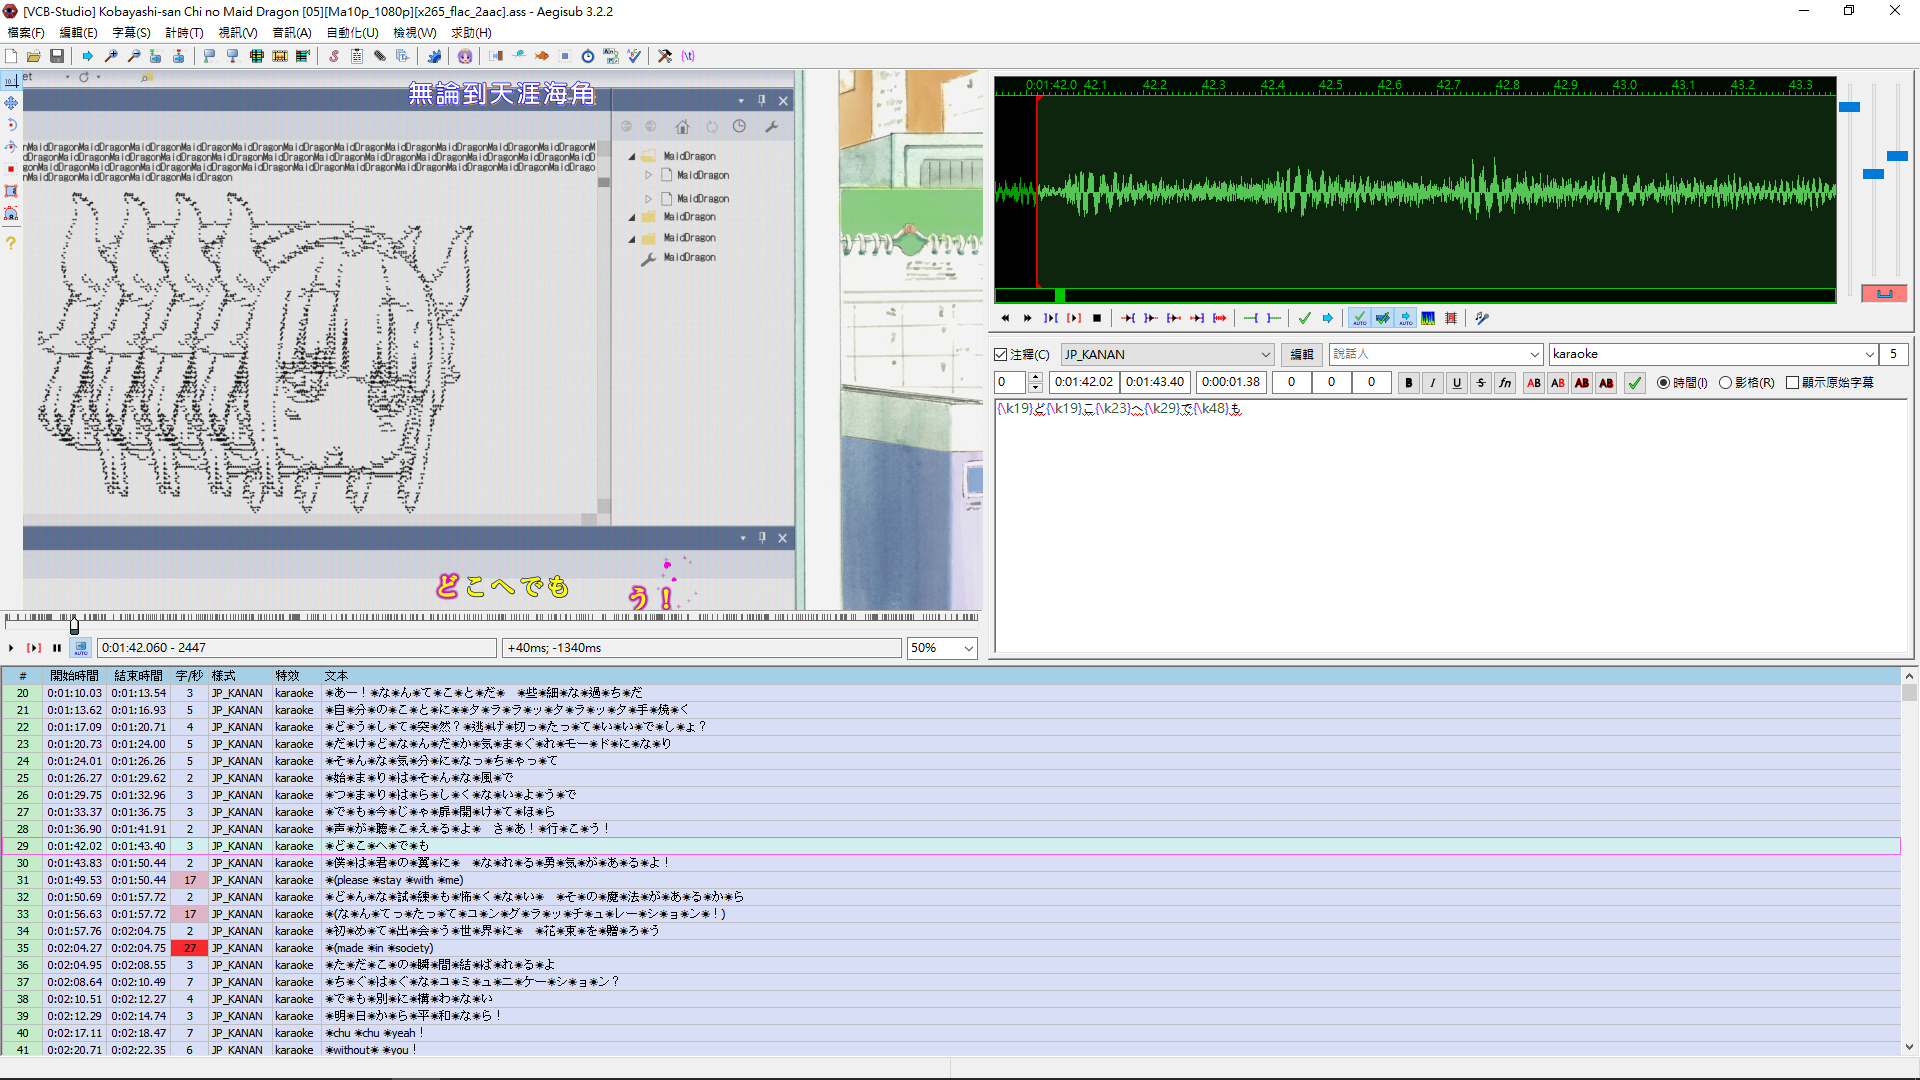Pause the video playback
The width and height of the screenshot is (1920, 1080).
click(57, 648)
